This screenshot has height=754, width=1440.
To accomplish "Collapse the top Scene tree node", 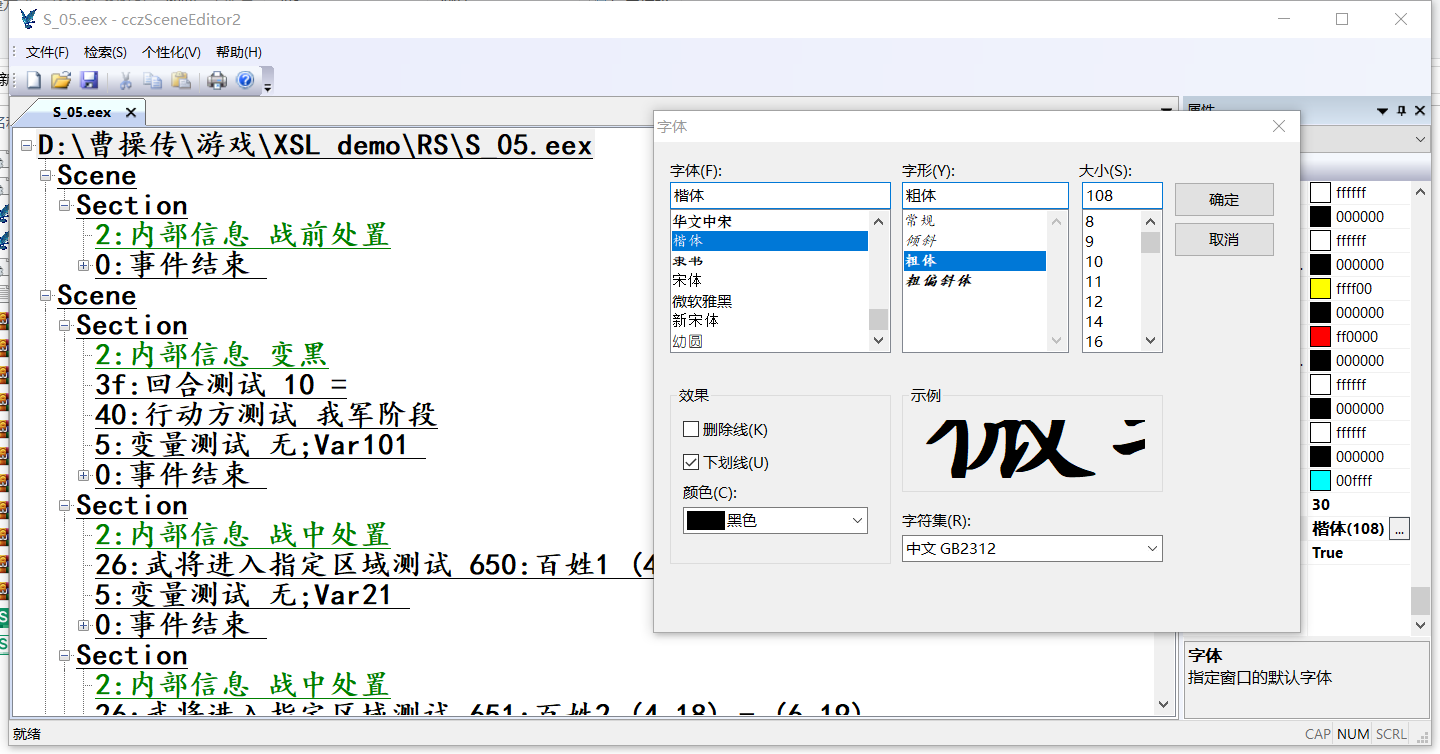I will [x=46, y=176].
